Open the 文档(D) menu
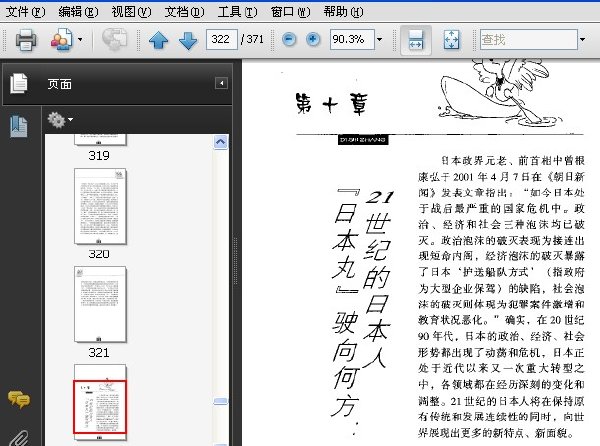This screenshot has height=446, width=600. (x=184, y=12)
